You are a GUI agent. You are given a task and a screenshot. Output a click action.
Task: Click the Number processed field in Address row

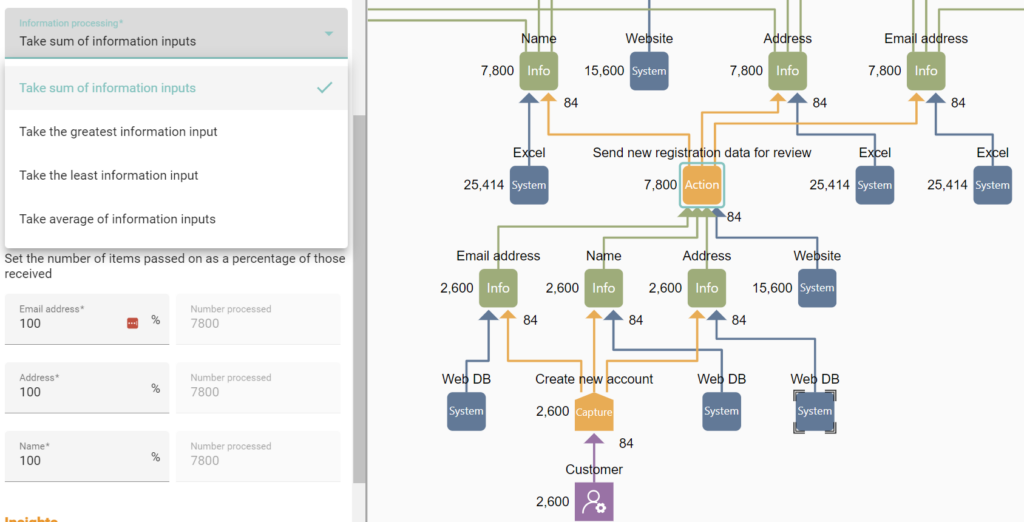(258, 387)
